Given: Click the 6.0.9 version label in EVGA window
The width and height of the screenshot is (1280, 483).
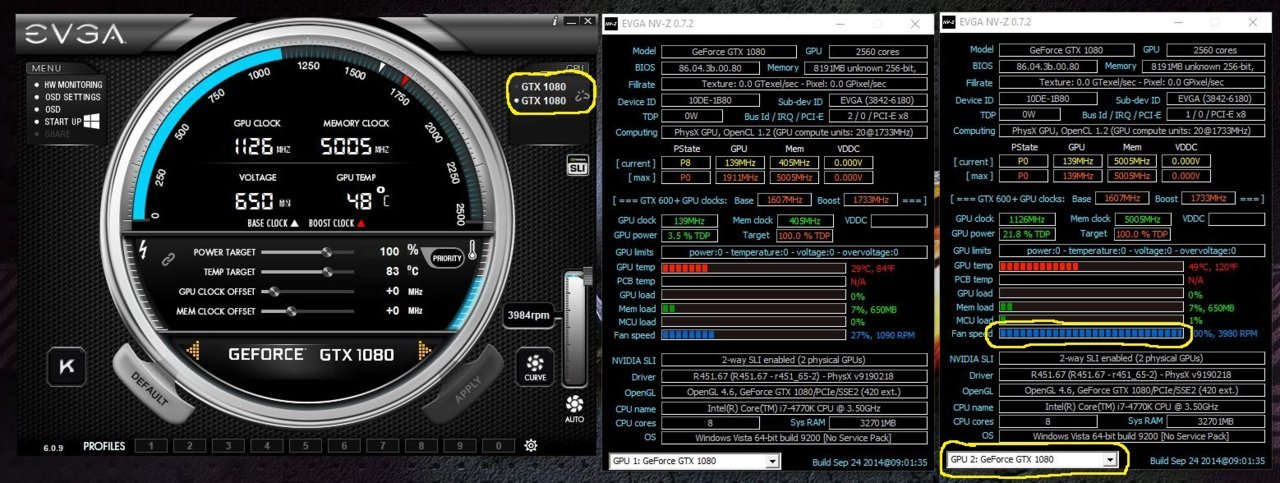Looking at the screenshot, I should pos(53,446).
